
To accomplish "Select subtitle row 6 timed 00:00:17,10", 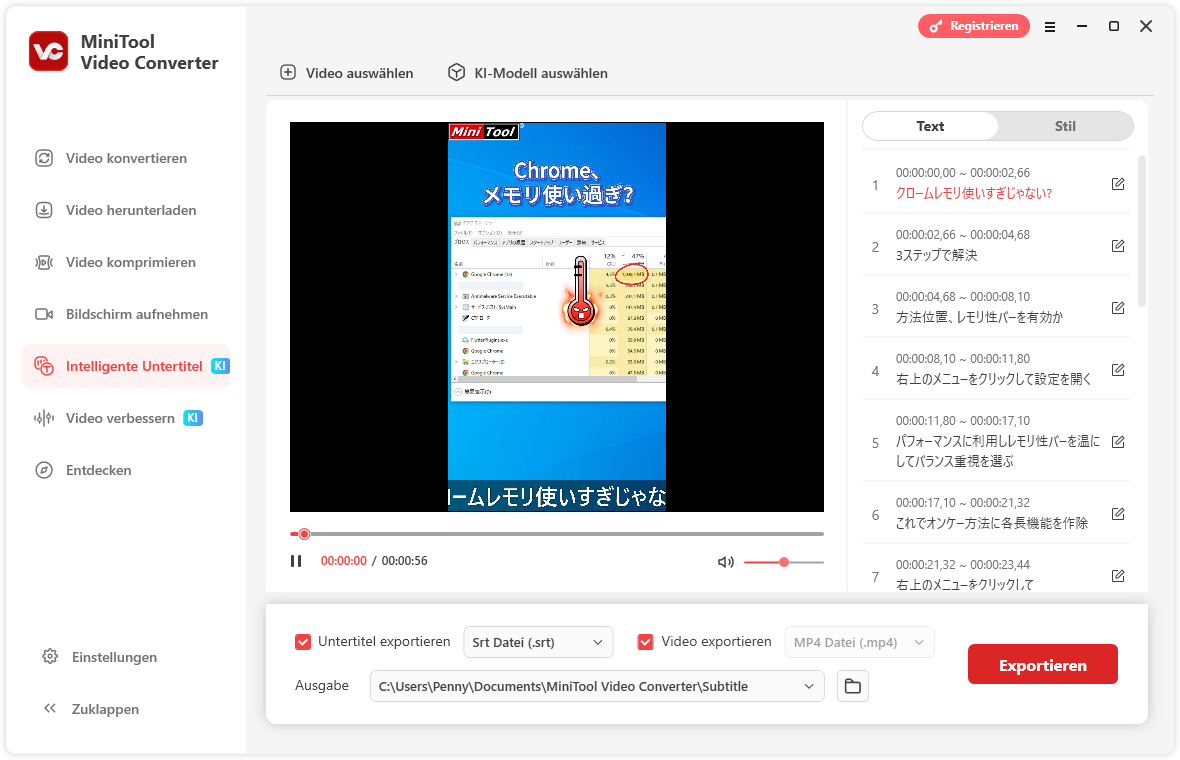I will point(996,513).
